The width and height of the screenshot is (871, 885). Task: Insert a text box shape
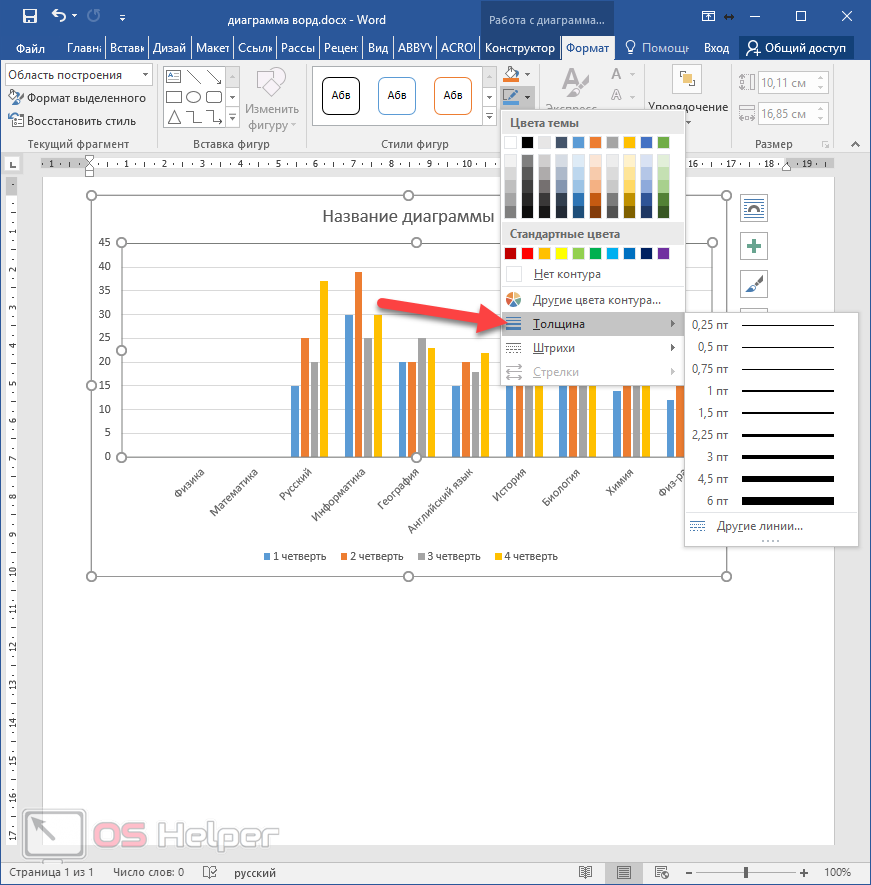174,76
